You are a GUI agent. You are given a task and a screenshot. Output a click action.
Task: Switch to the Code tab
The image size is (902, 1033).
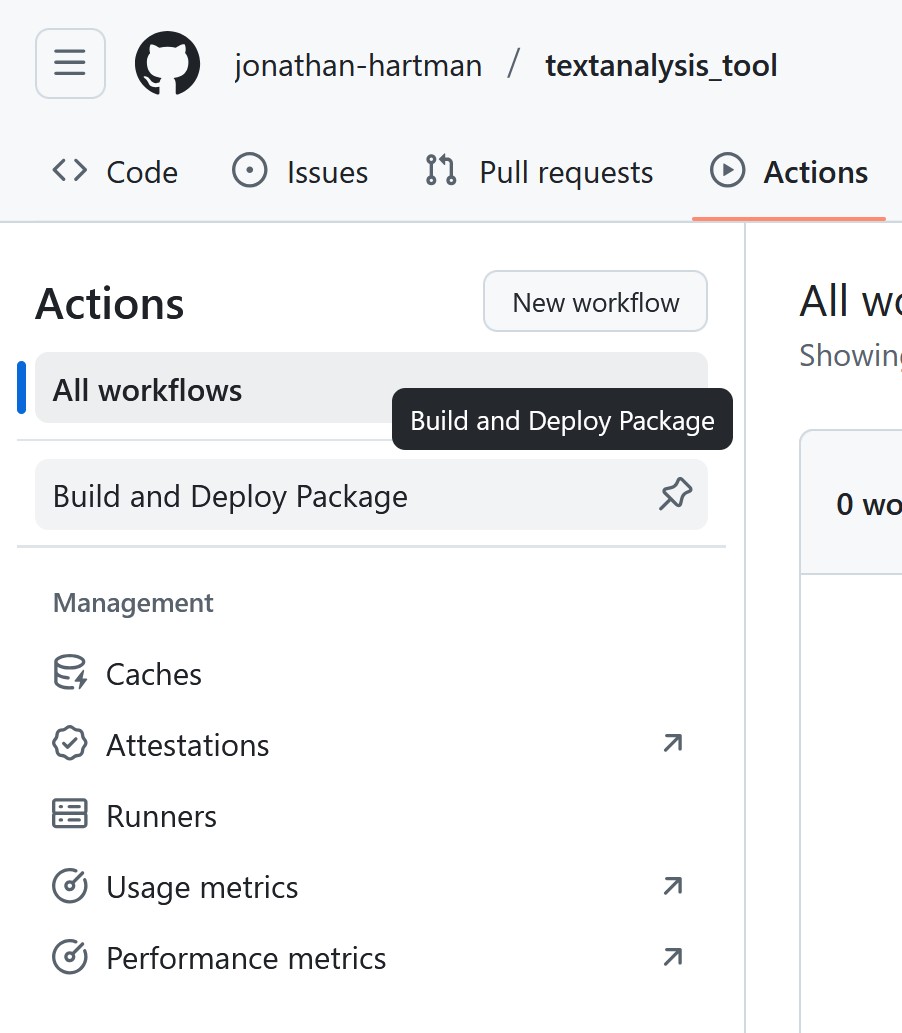coord(115,172)
